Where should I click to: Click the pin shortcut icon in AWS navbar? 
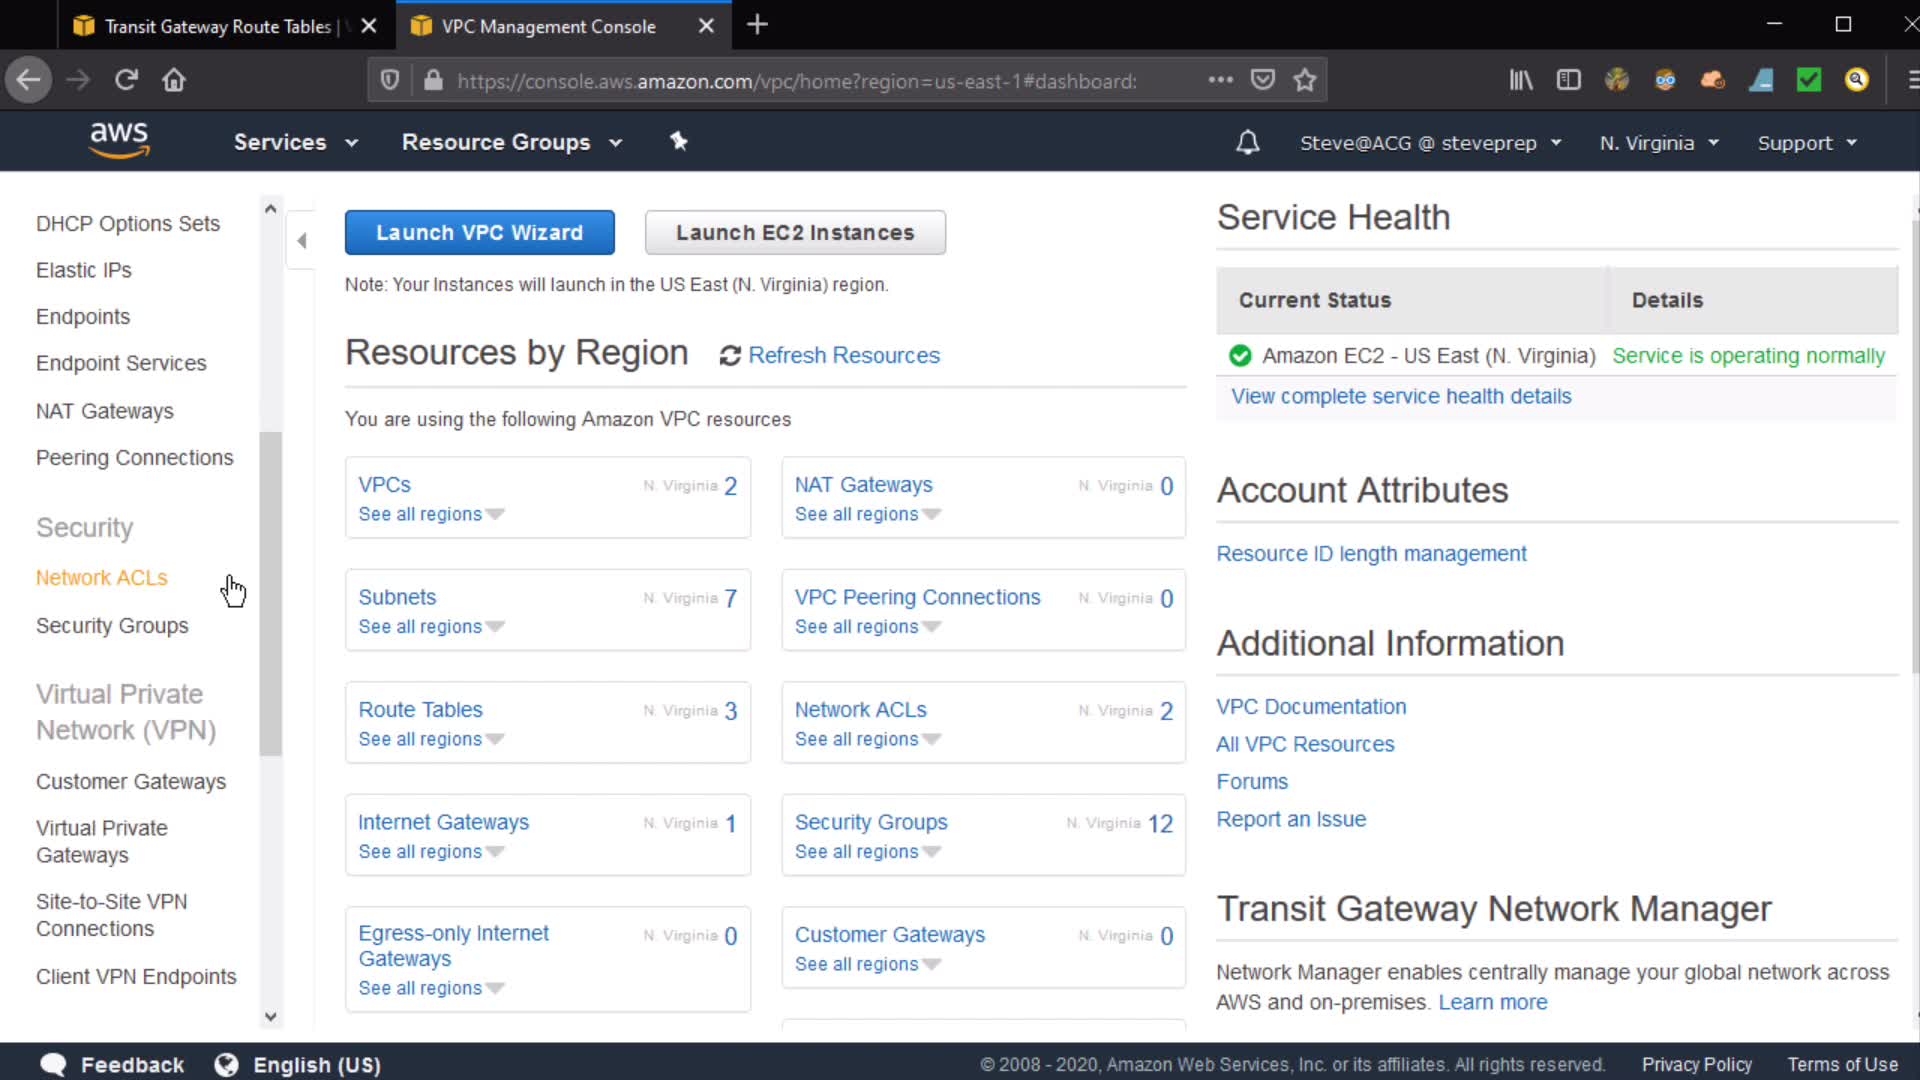(679, 142)
